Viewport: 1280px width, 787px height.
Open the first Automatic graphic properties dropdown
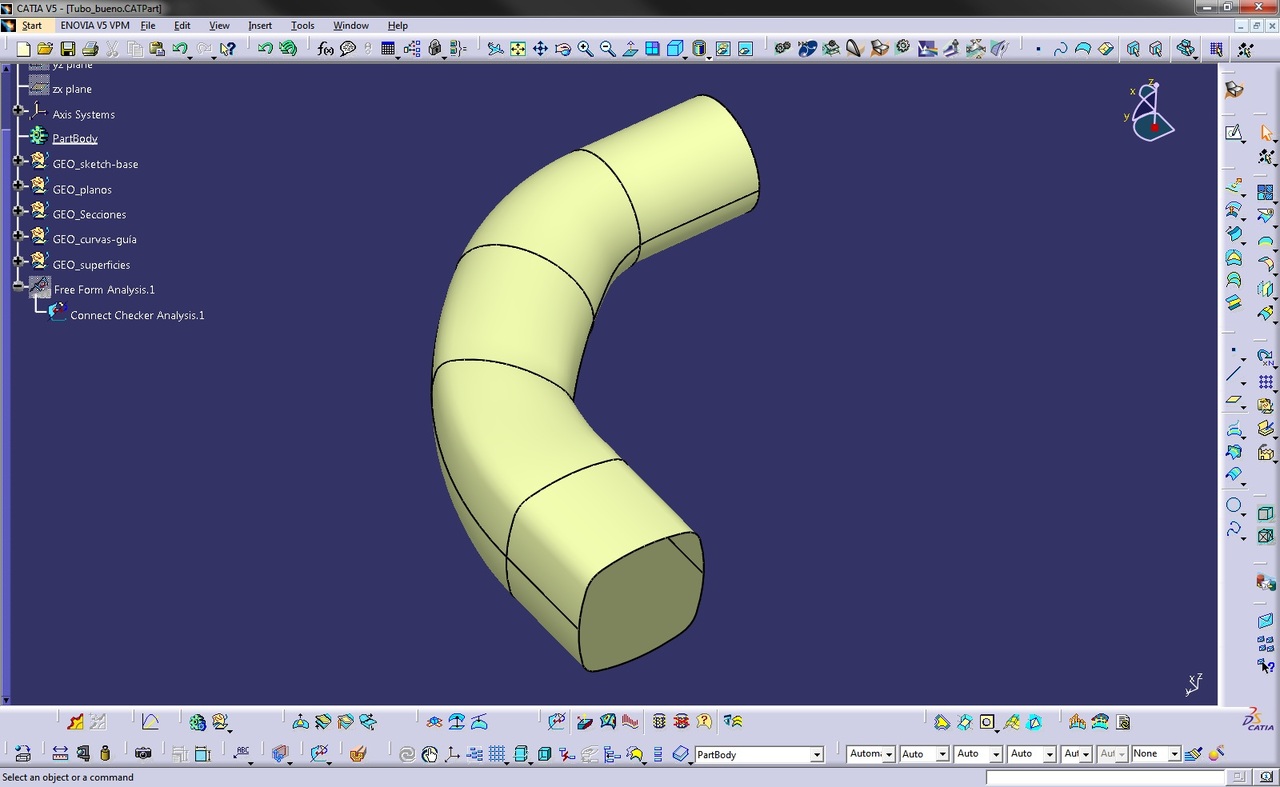point(889,754)
